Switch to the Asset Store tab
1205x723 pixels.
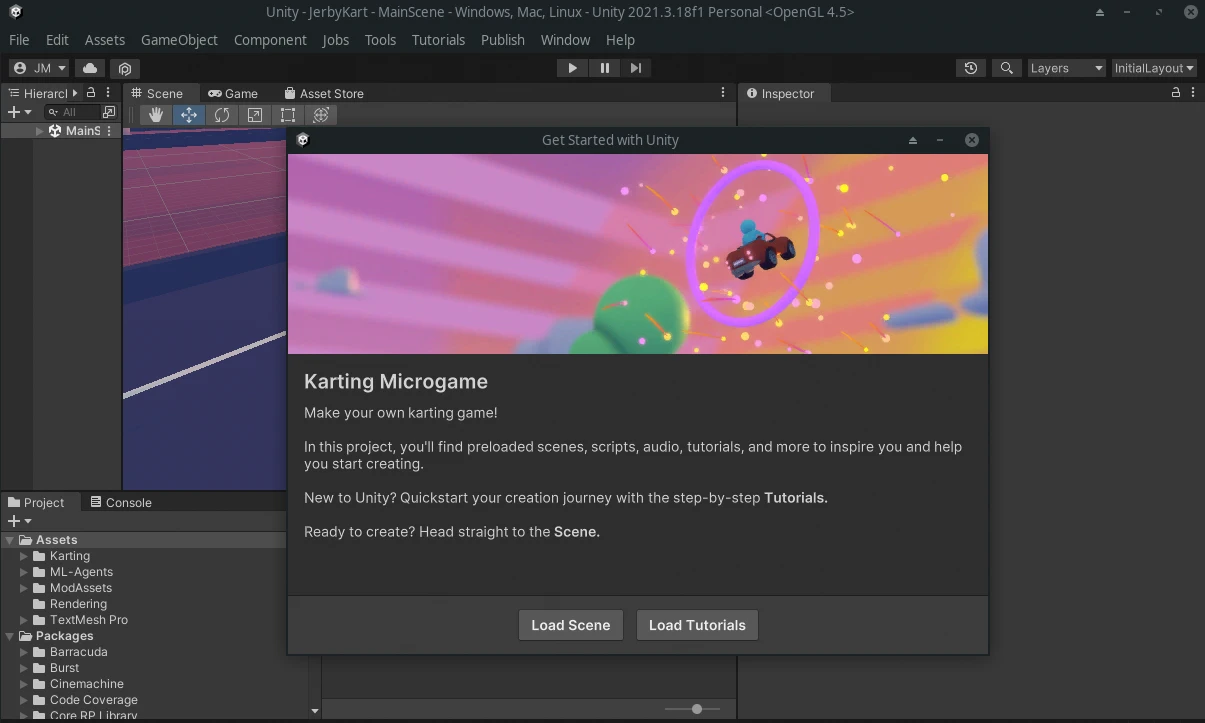coord(323,93)
